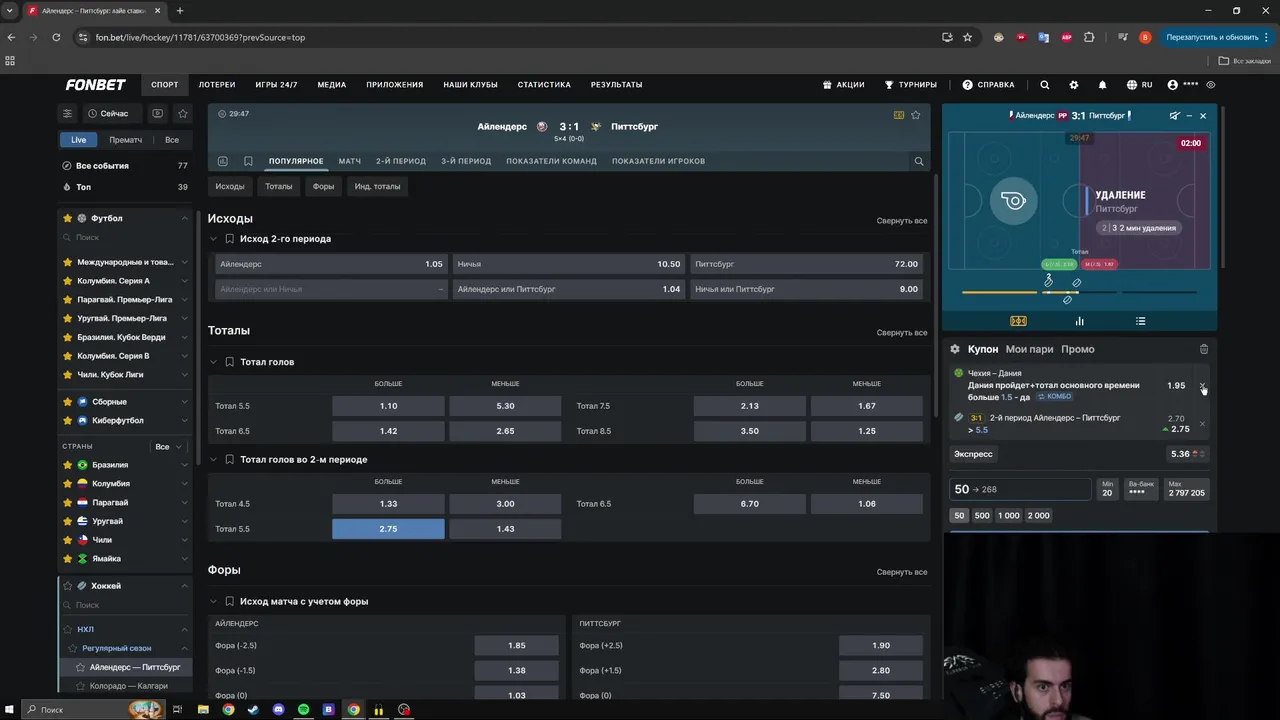Clear the coupon with the trash icon
Screen dimensions: 1280x720
[1204, 349]
